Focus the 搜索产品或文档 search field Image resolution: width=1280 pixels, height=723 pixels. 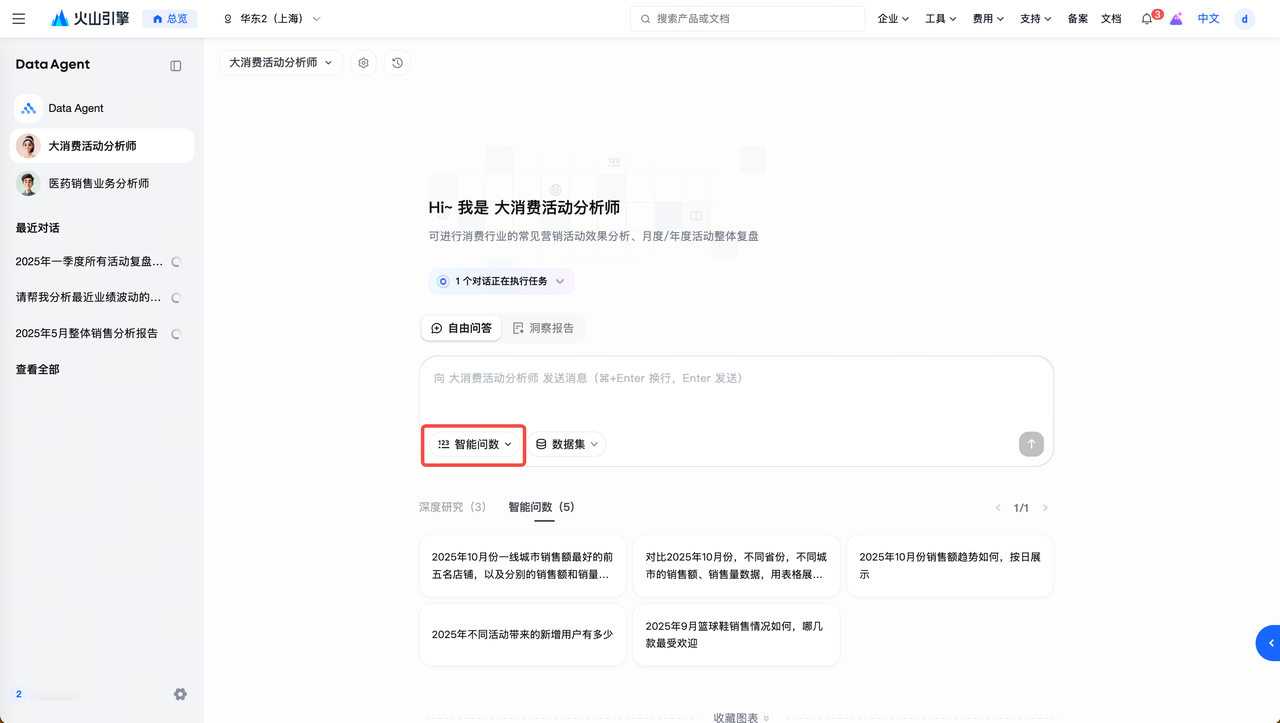click(747, 19)
